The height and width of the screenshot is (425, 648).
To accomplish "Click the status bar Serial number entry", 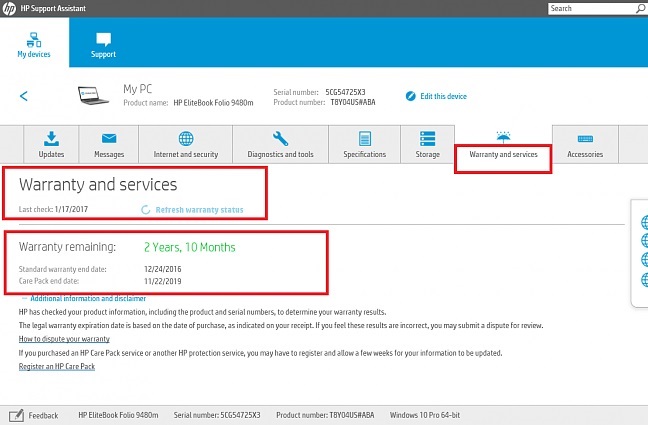I will [217, 415].
